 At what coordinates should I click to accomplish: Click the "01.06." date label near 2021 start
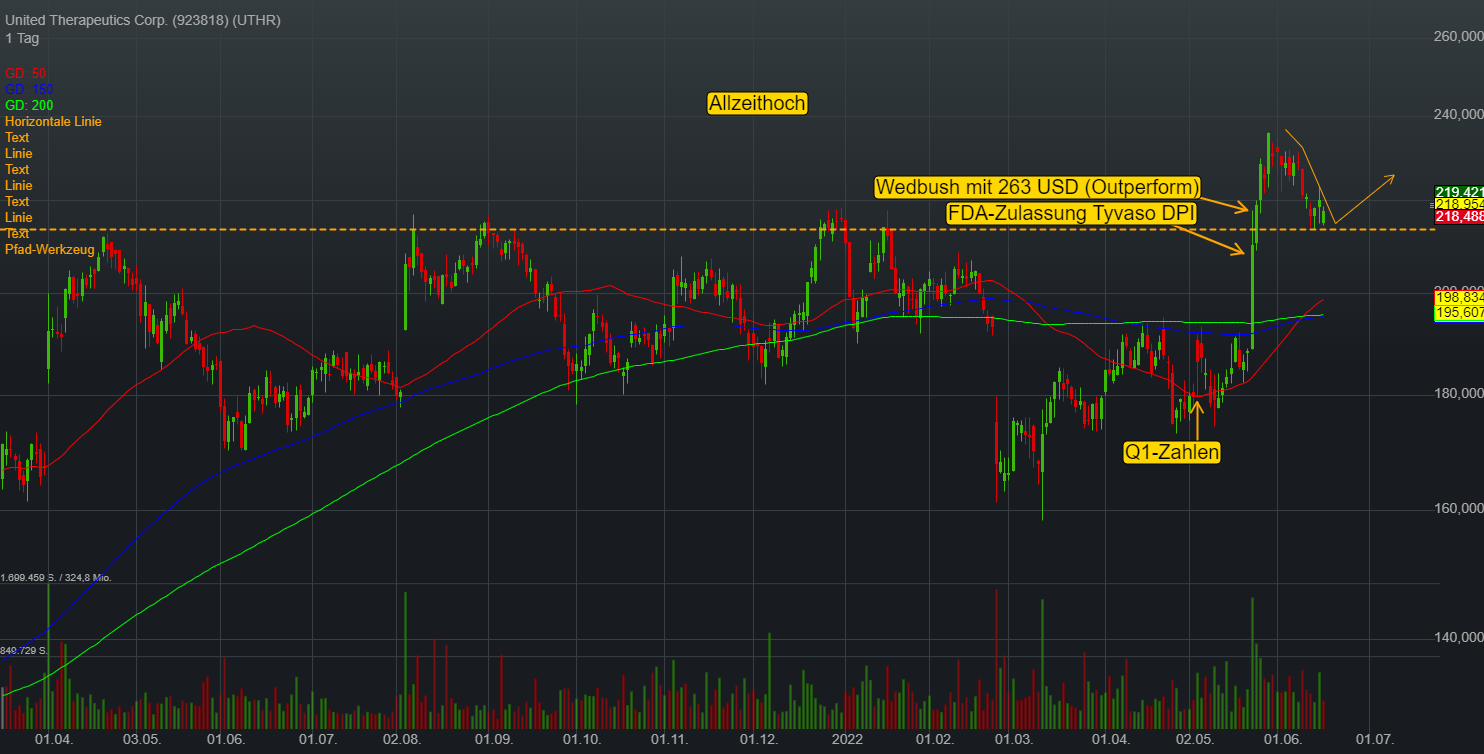click(x=226, y=739)
